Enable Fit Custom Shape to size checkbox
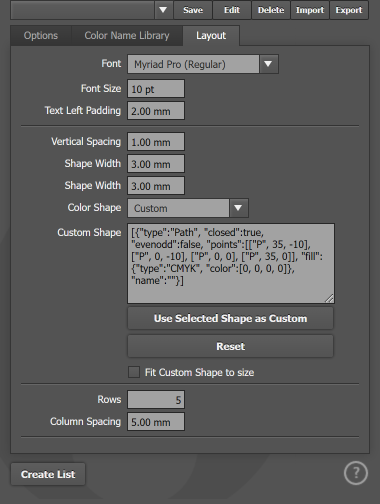 pyautogui.click(x=134, y=372)
